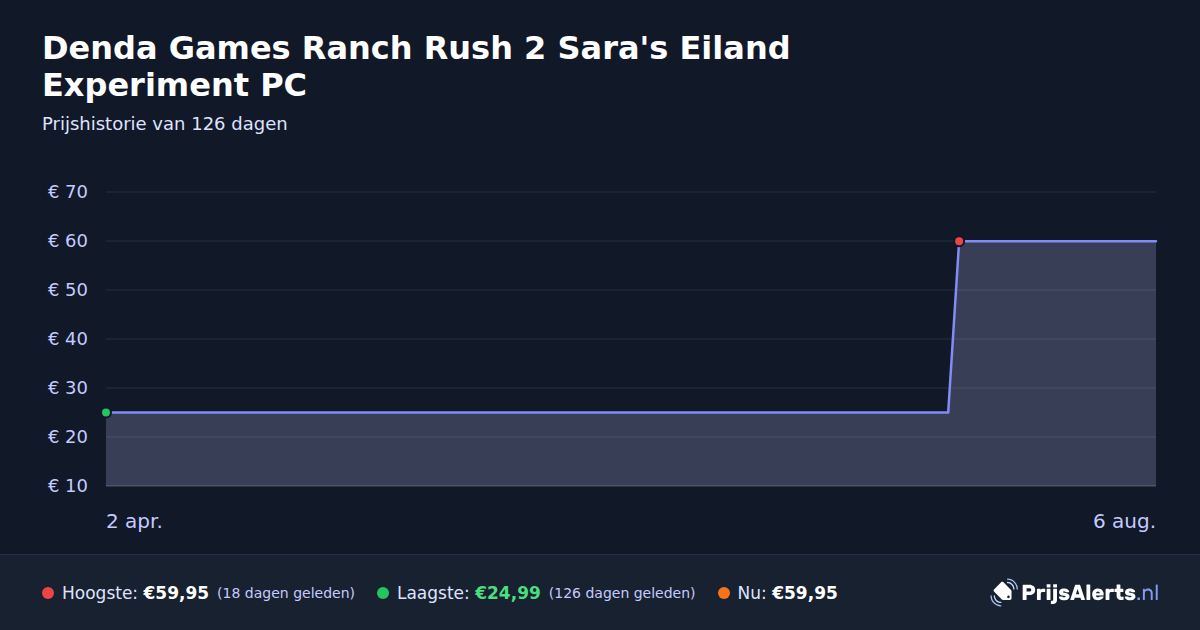Open the PrijsAlerts.nl brand link

tap(1075, 593)
